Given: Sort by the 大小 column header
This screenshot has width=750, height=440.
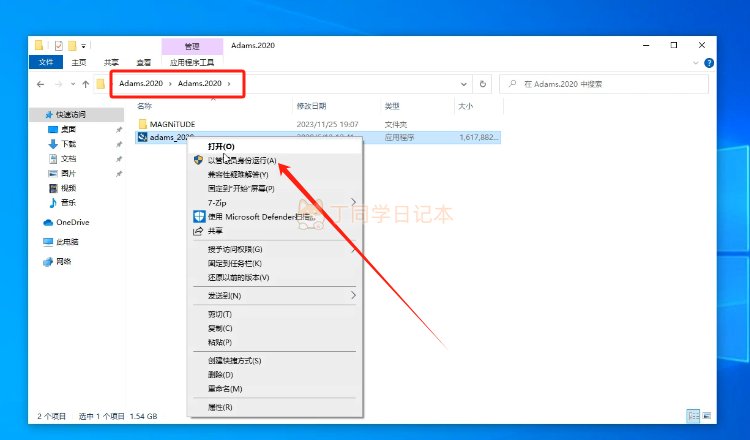Looking at the screenshot, I should [465, 106].
